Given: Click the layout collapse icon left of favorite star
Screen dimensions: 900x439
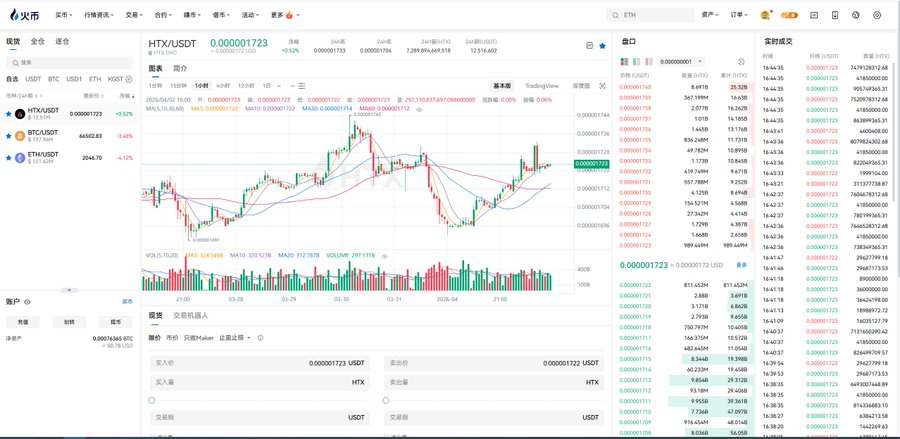Looking at the screenshot, I should tap(589, 45).
